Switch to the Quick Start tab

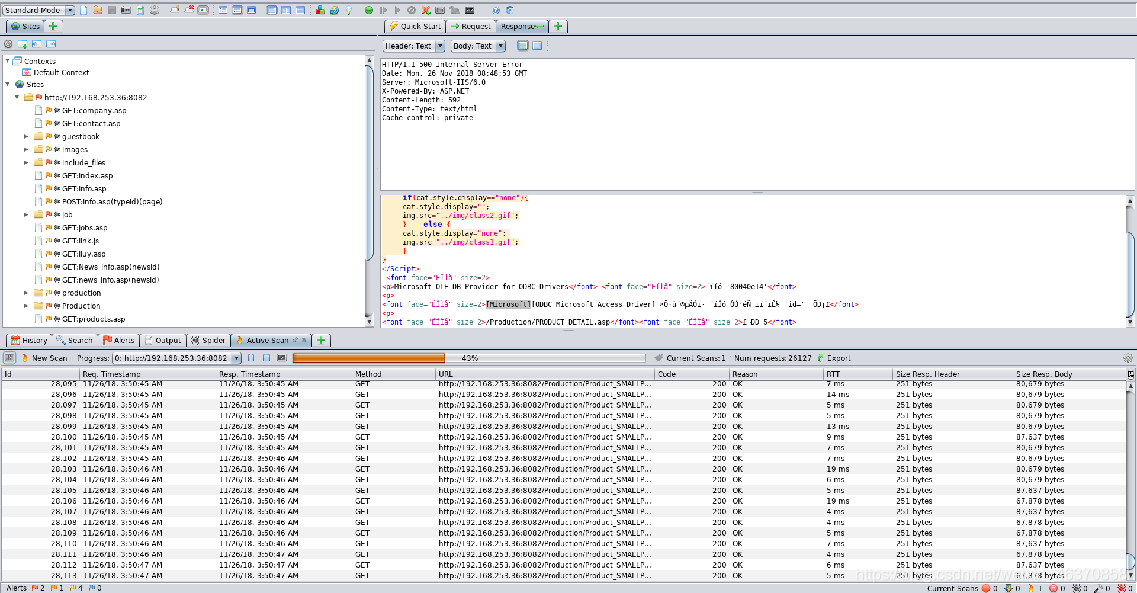(x=415, y=26)
